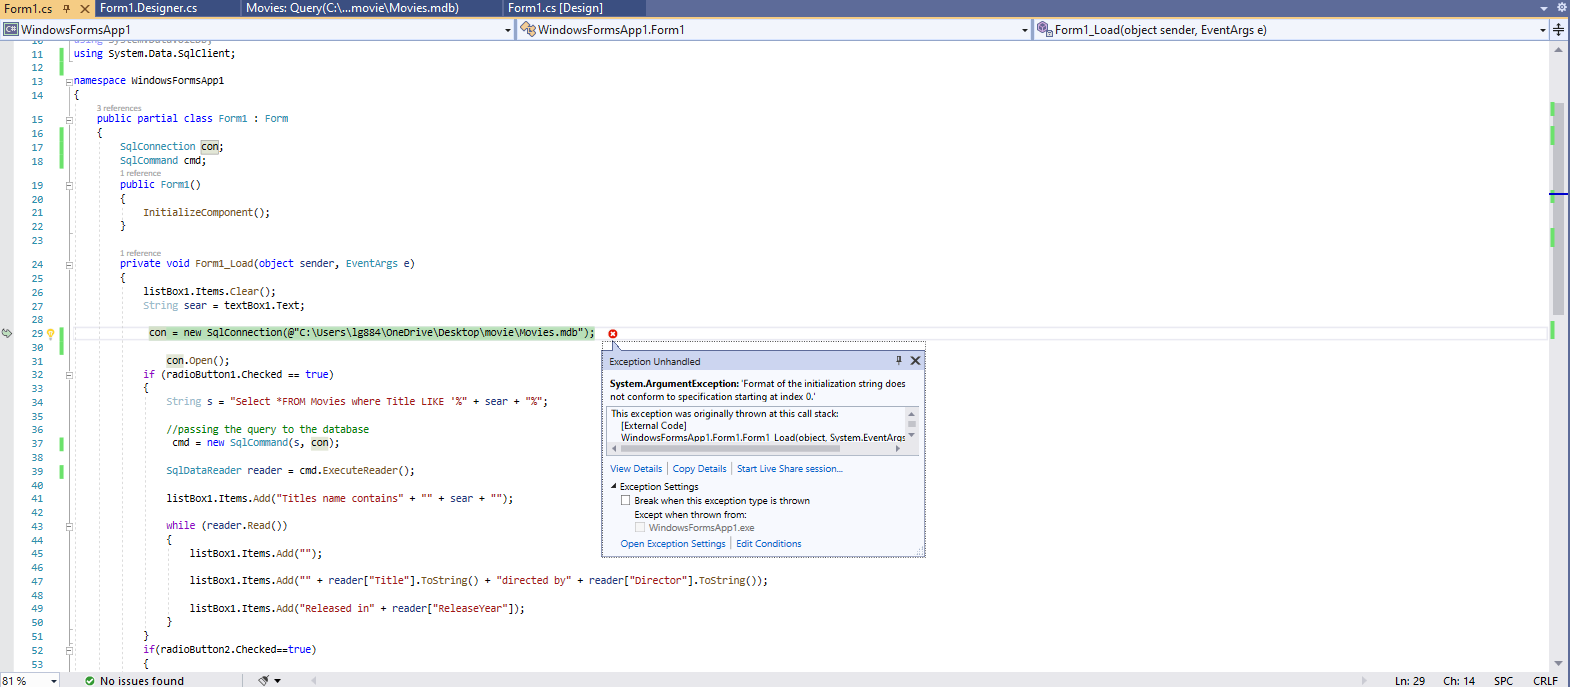Screen dimensions: 1570x687
Task: Open the WindowsFormsApp1.Form1 type dropdown
Action: (x=1025, y=30)
